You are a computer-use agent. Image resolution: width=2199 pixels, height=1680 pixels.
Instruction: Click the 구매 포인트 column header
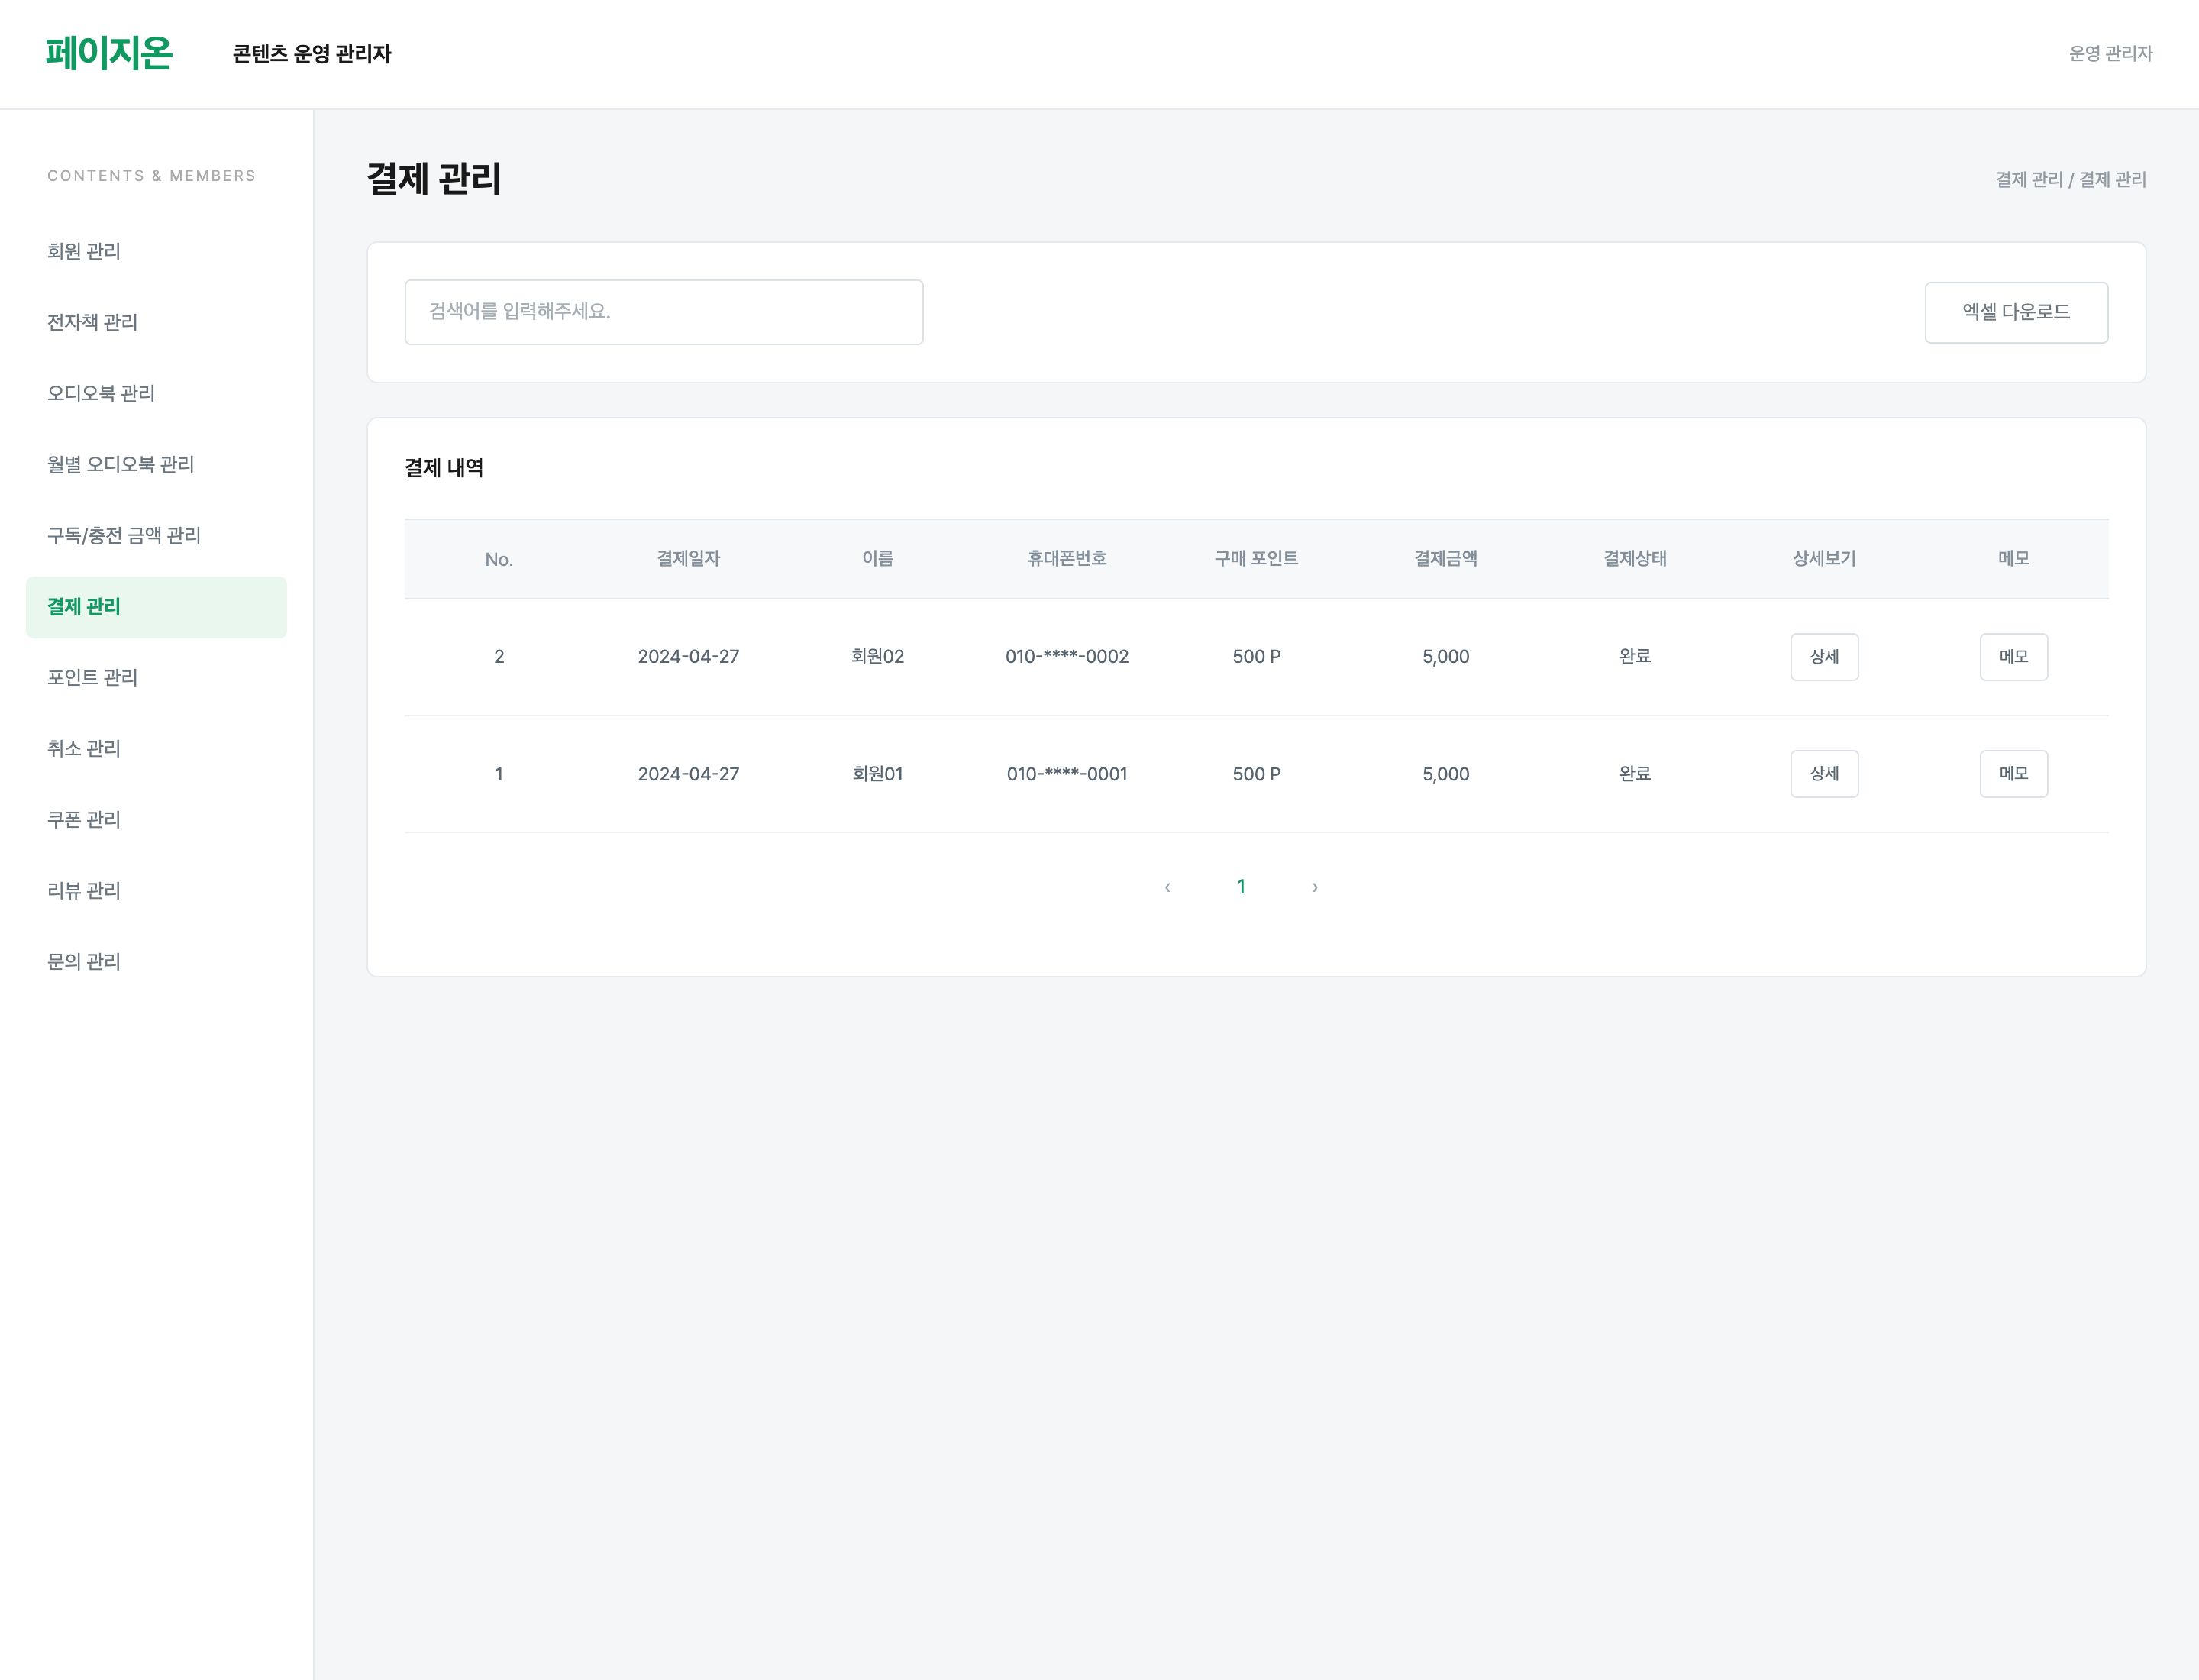[x=1256, y=559]
